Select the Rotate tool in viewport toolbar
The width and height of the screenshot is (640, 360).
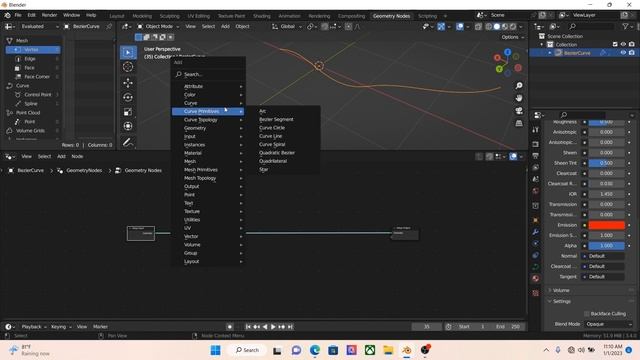(128, 97)
